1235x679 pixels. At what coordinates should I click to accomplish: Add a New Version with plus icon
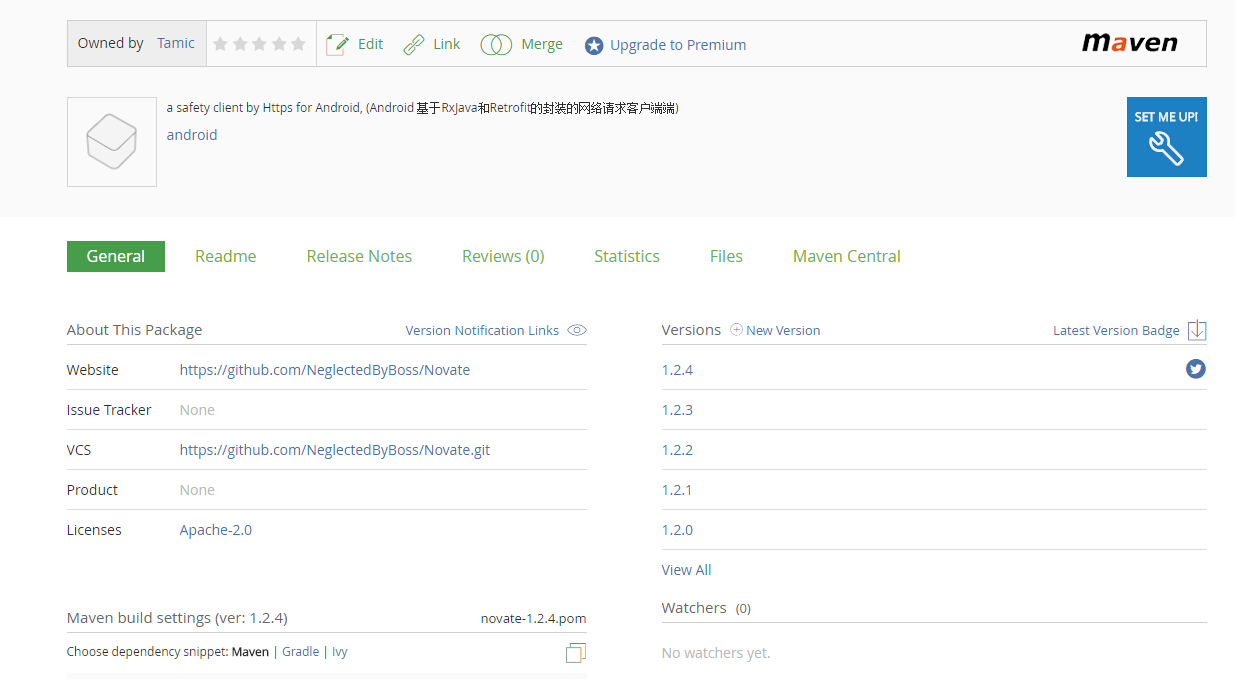tap(737, 329)
